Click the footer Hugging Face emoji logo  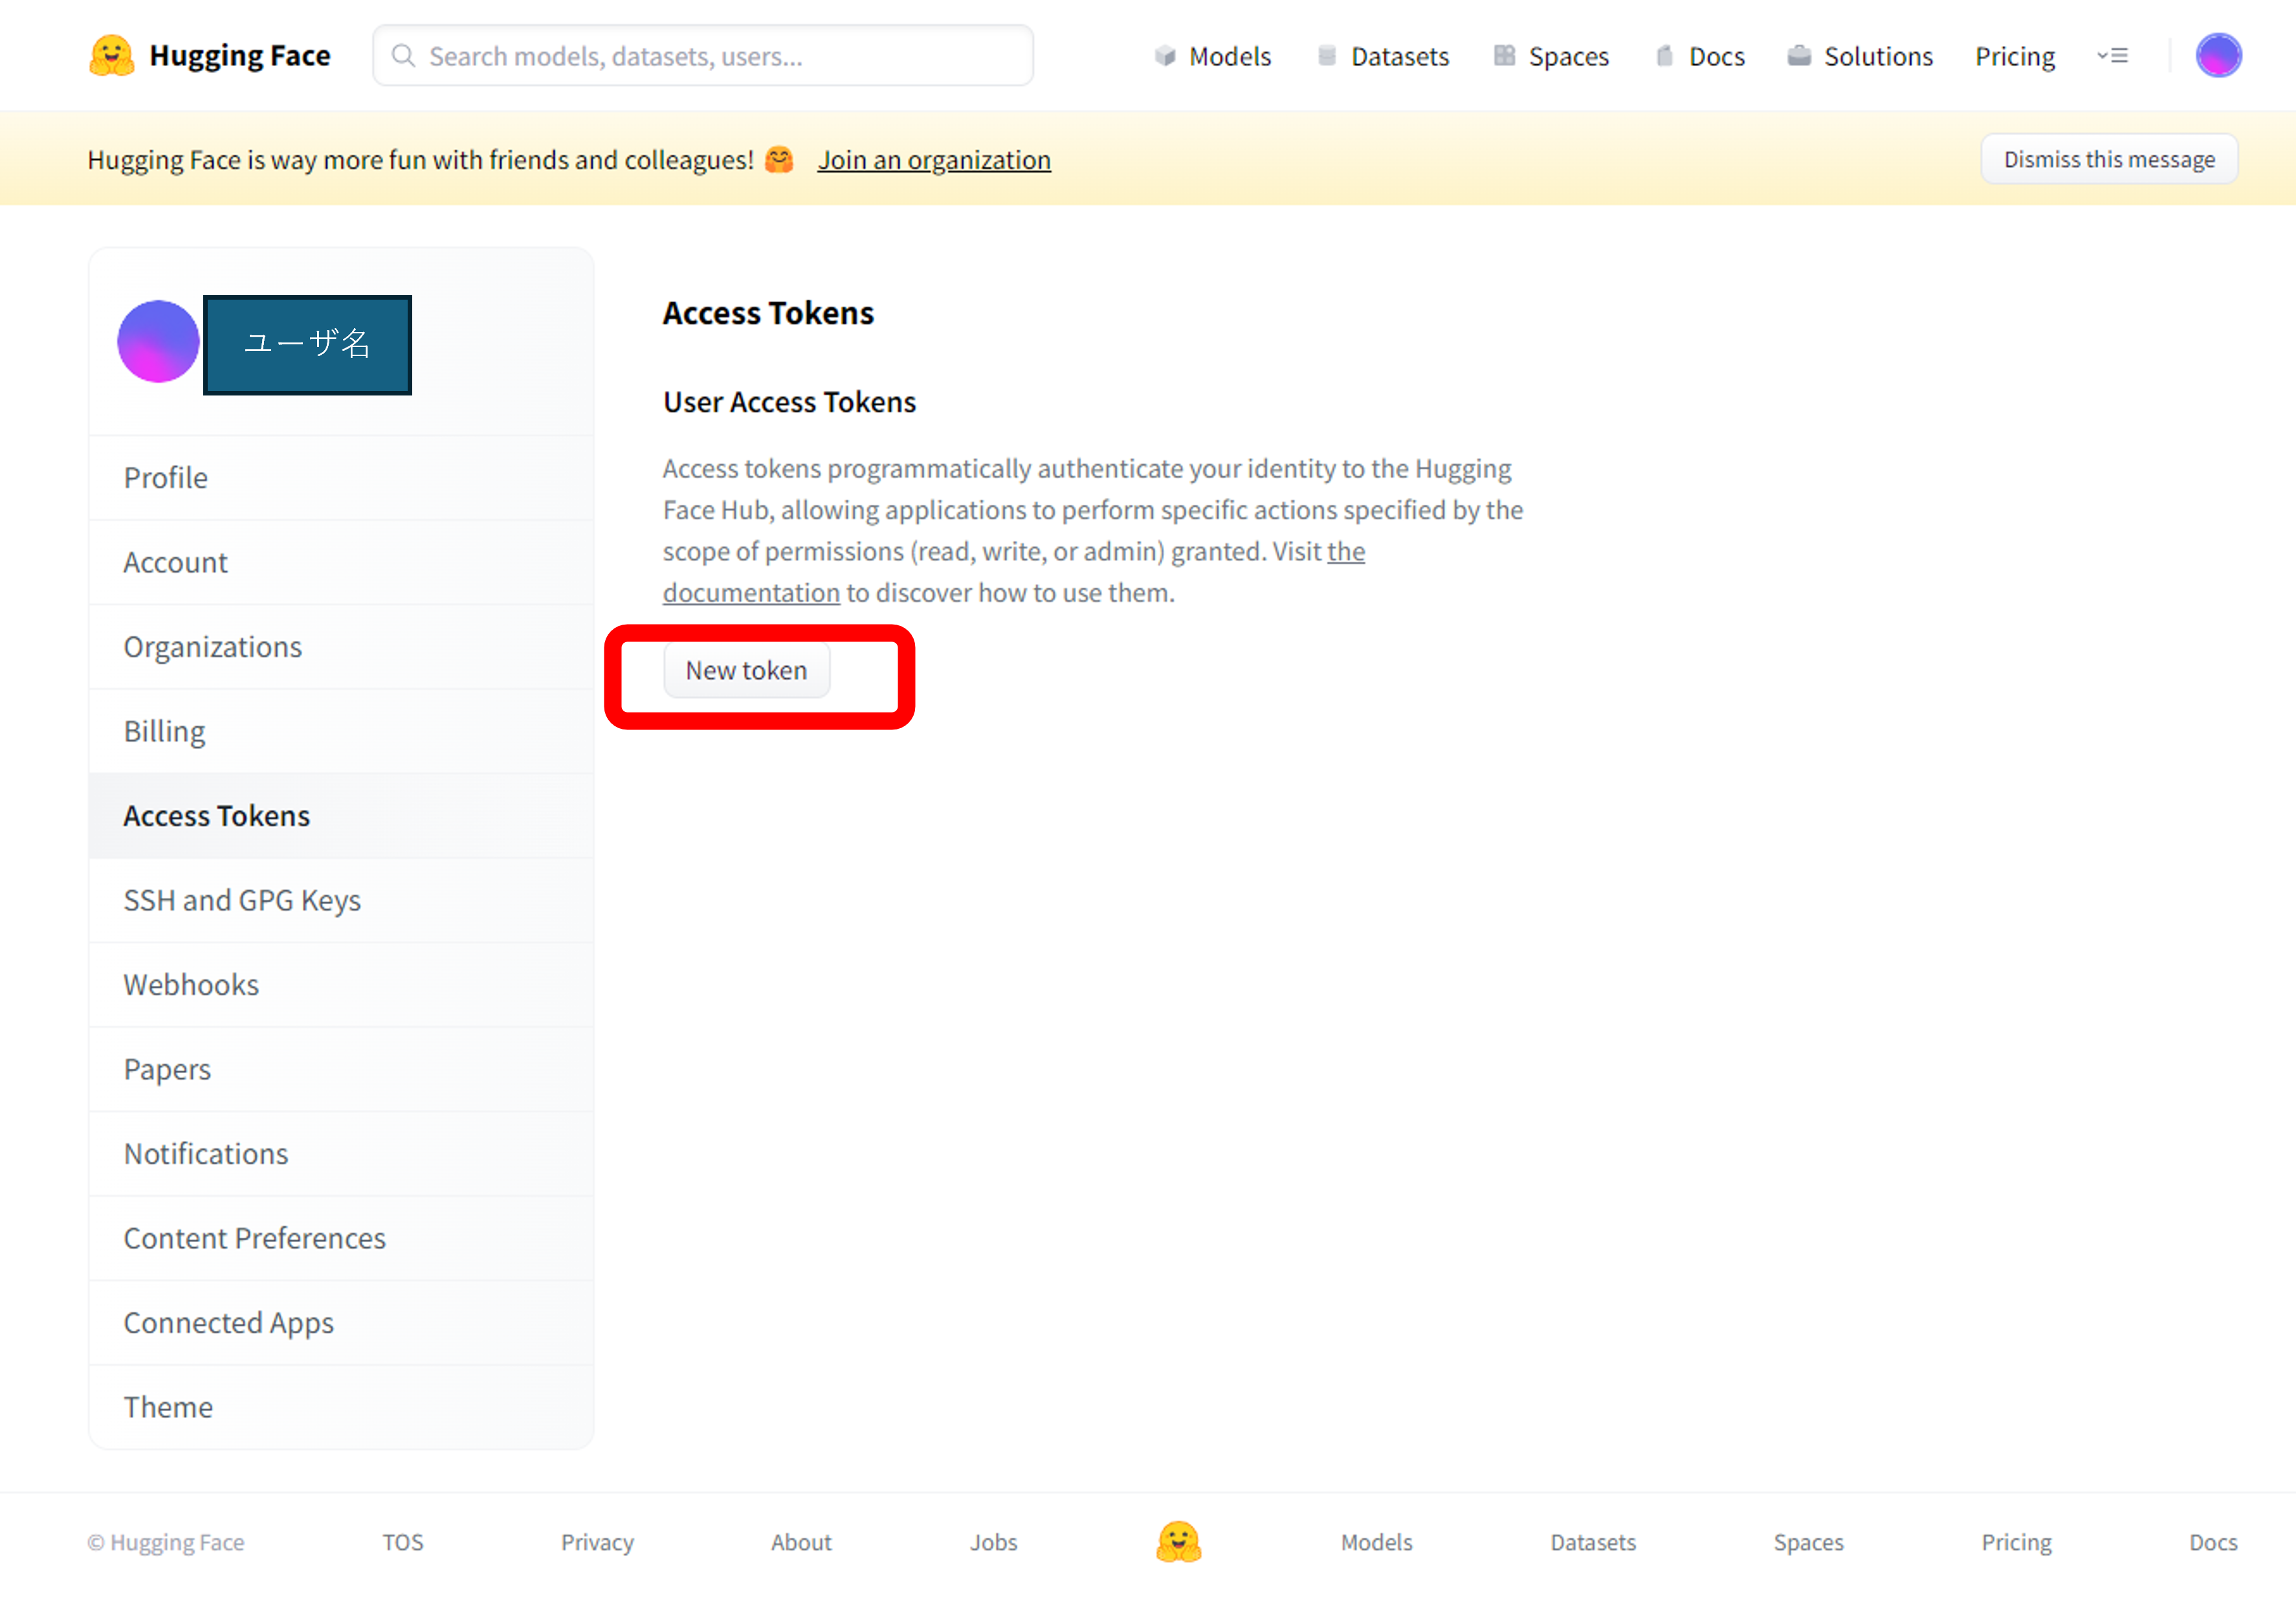tap(1179, 1541)
